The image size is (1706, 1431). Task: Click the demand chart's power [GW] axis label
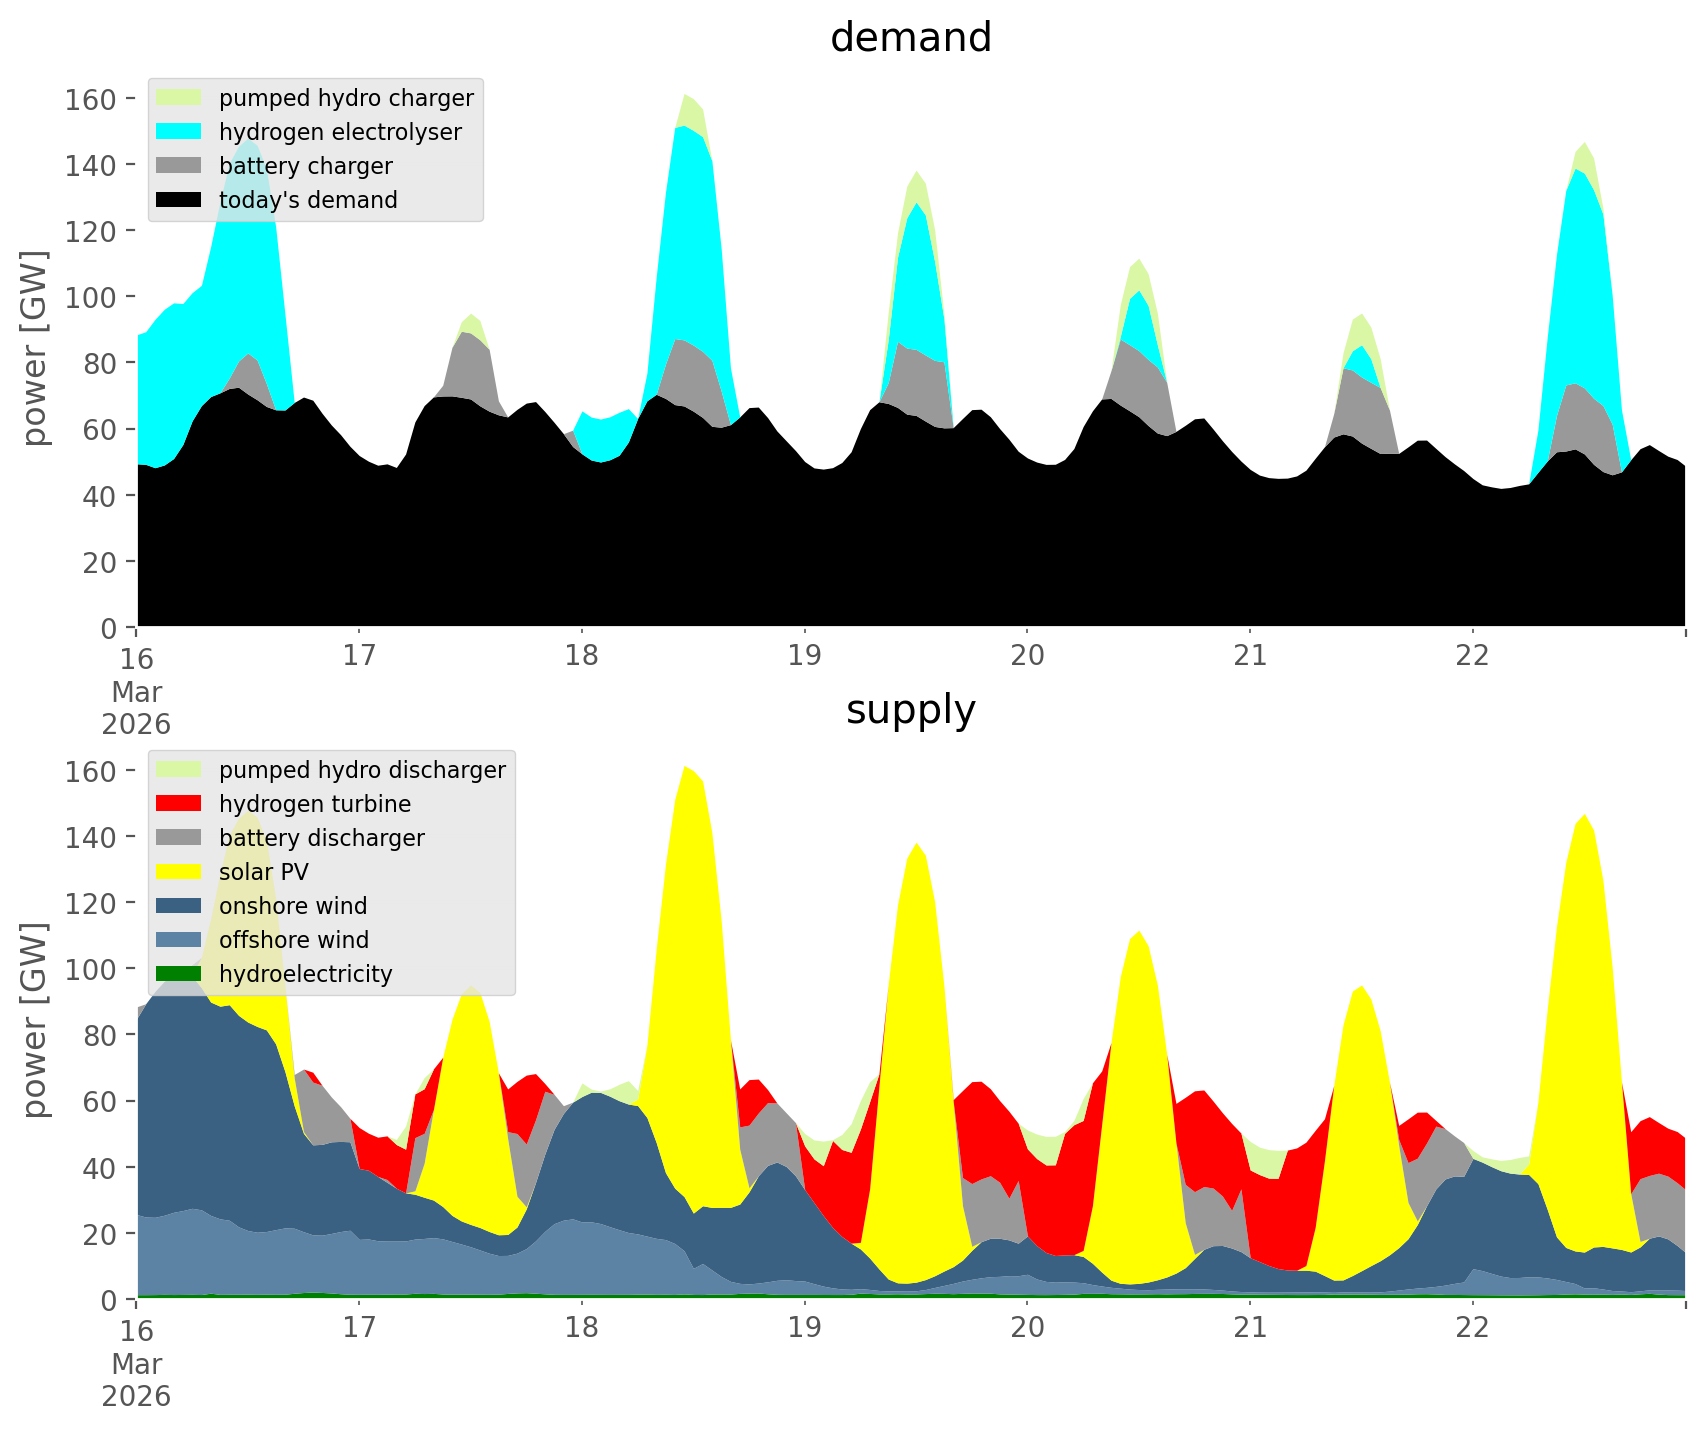click(x=35, y=348)
